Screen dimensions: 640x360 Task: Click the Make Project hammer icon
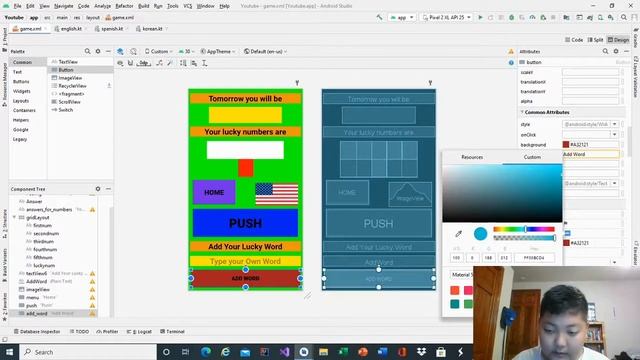pos(379,18)
